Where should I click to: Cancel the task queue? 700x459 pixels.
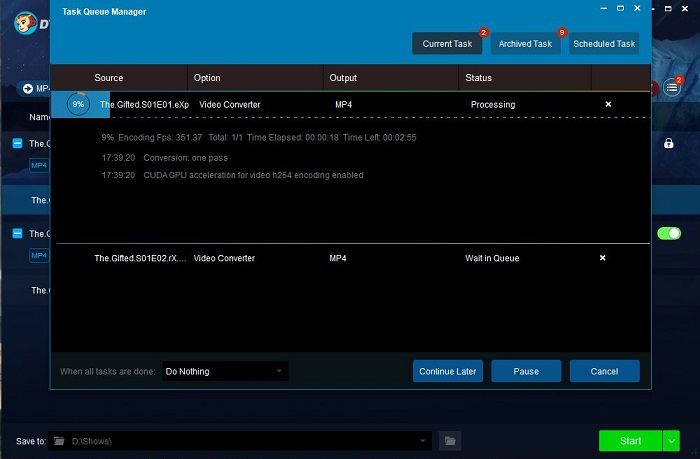tap(604, 371)
